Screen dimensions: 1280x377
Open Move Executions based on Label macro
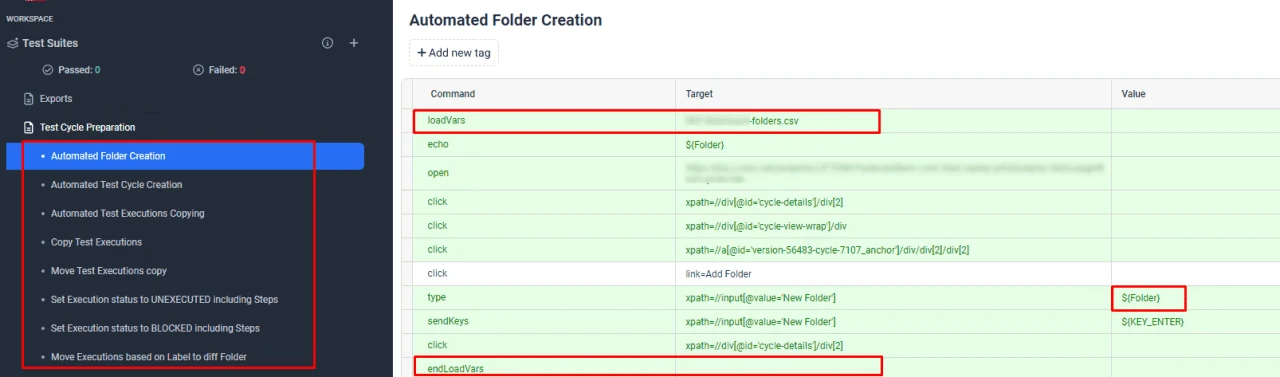tap(149, 356)
